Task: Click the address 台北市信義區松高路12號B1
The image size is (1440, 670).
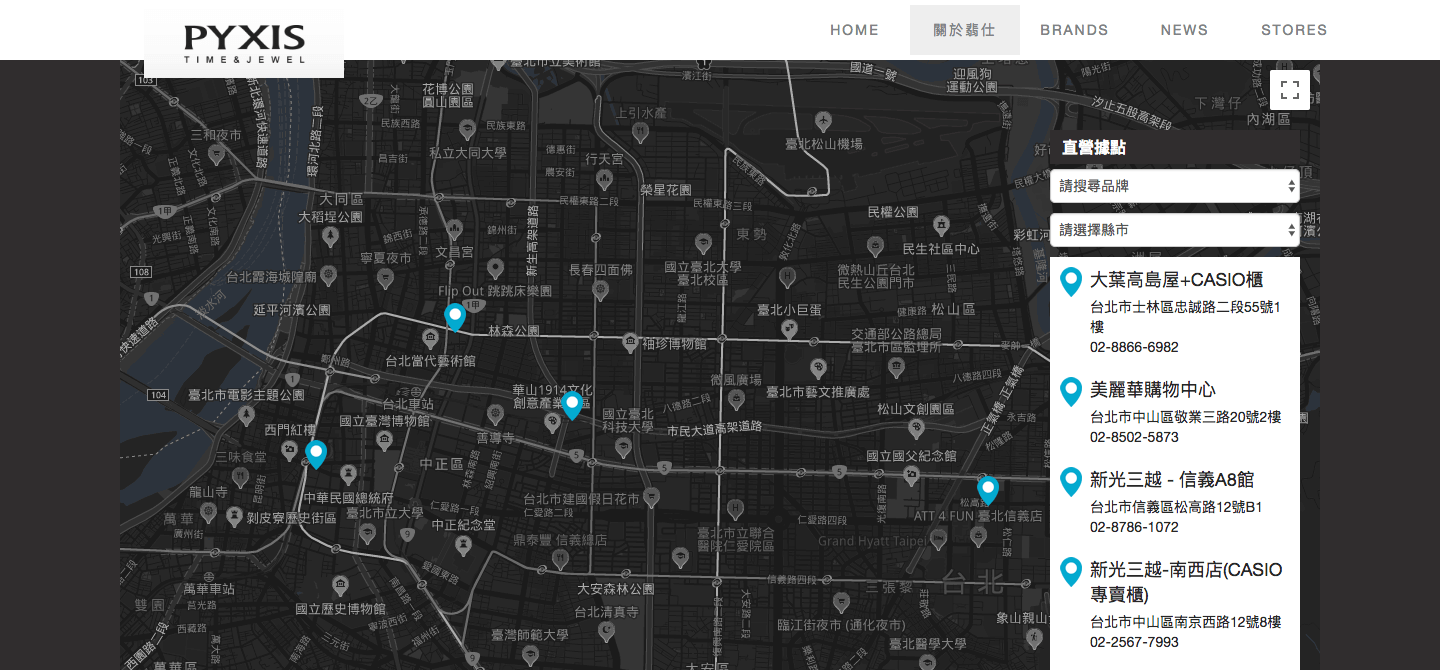Action: 1176,507
